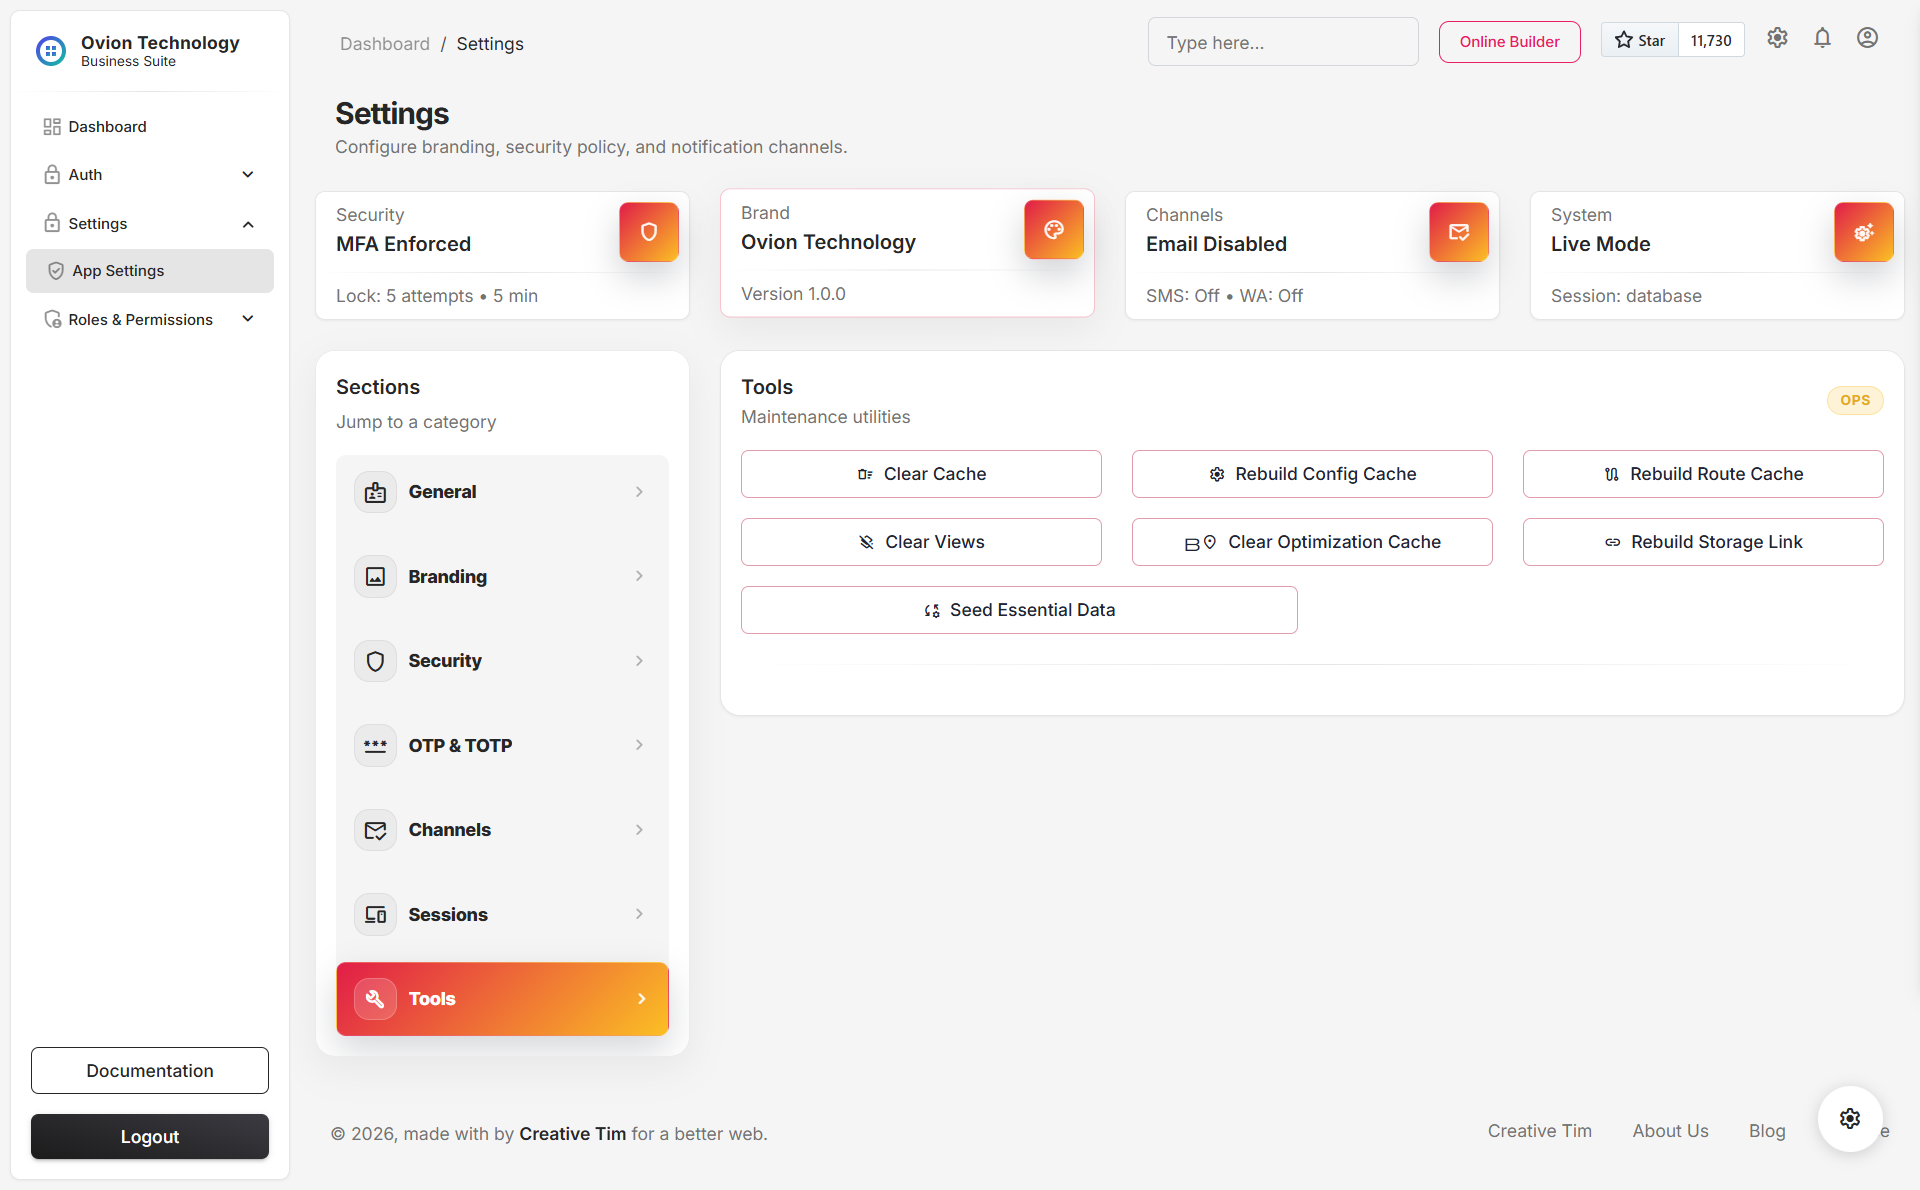
Task: Open the user account icon in top right
Action: [1868, 38]
